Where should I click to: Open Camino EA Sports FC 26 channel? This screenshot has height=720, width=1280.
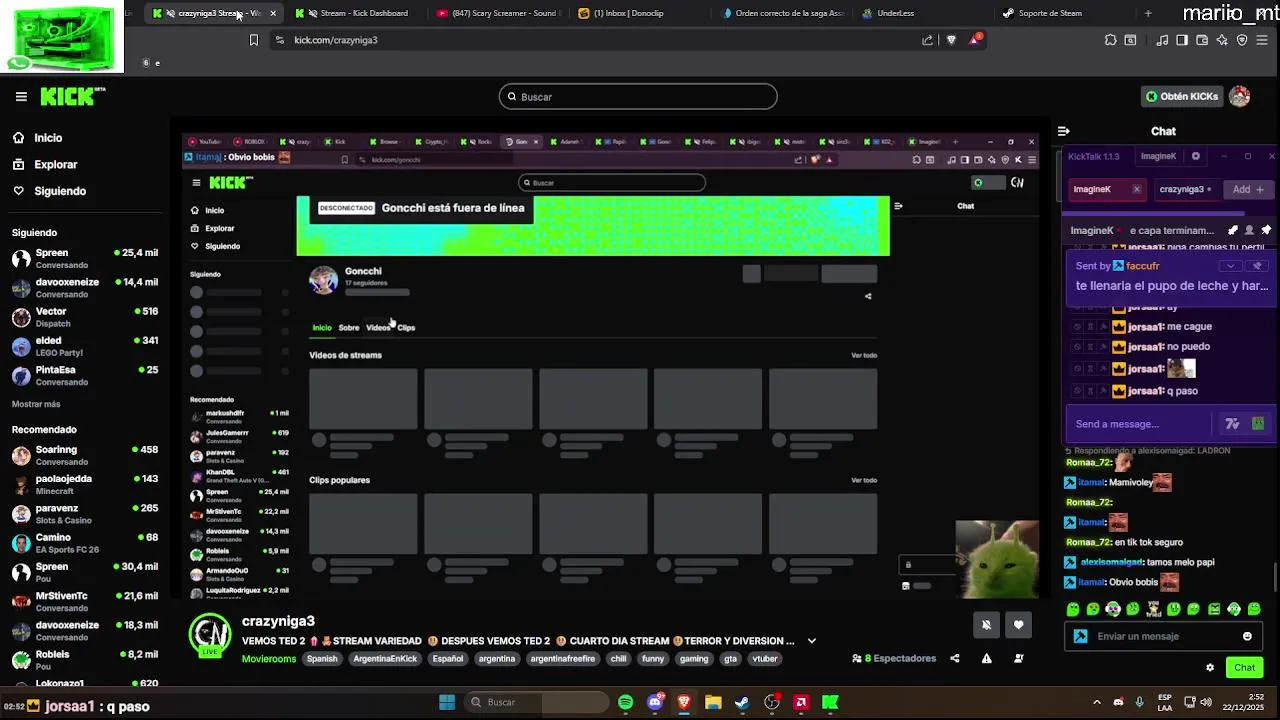(85, 543)
